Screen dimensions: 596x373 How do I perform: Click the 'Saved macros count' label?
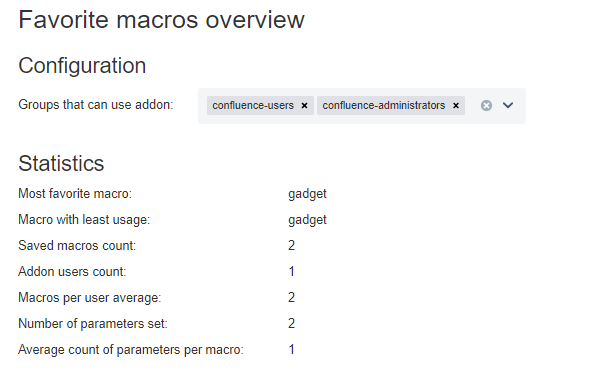point(77,246)
